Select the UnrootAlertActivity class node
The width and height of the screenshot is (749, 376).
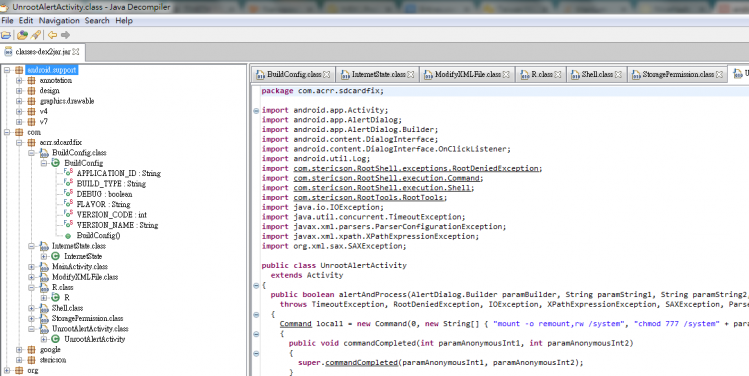pyautogui.click(x=95, y=339)
